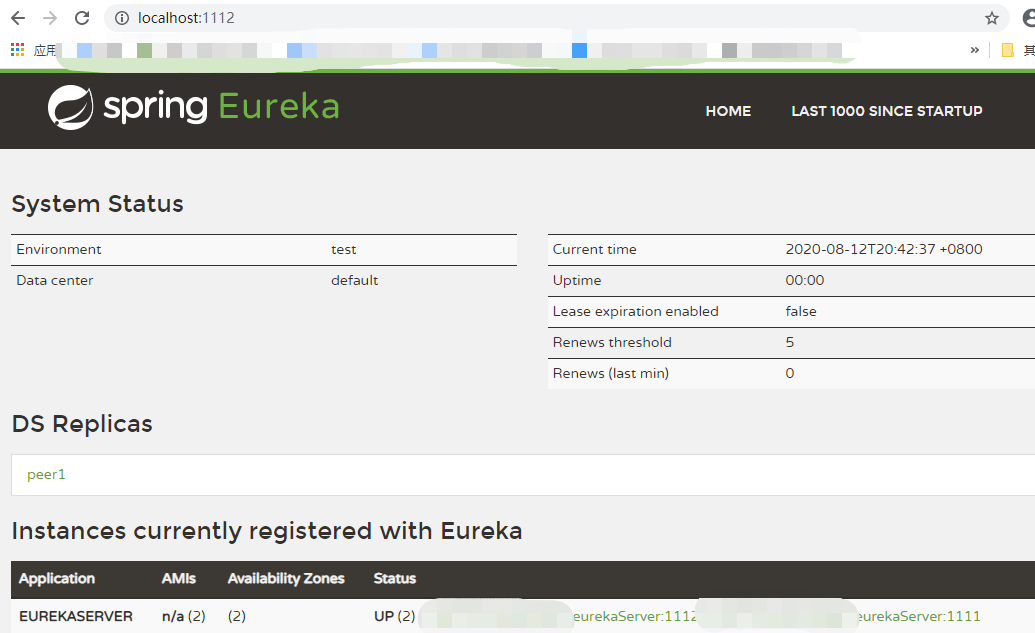The image size is (1035, 633).
Task: Show more bookmarks with the double chevron
Action: pos(974,50)
